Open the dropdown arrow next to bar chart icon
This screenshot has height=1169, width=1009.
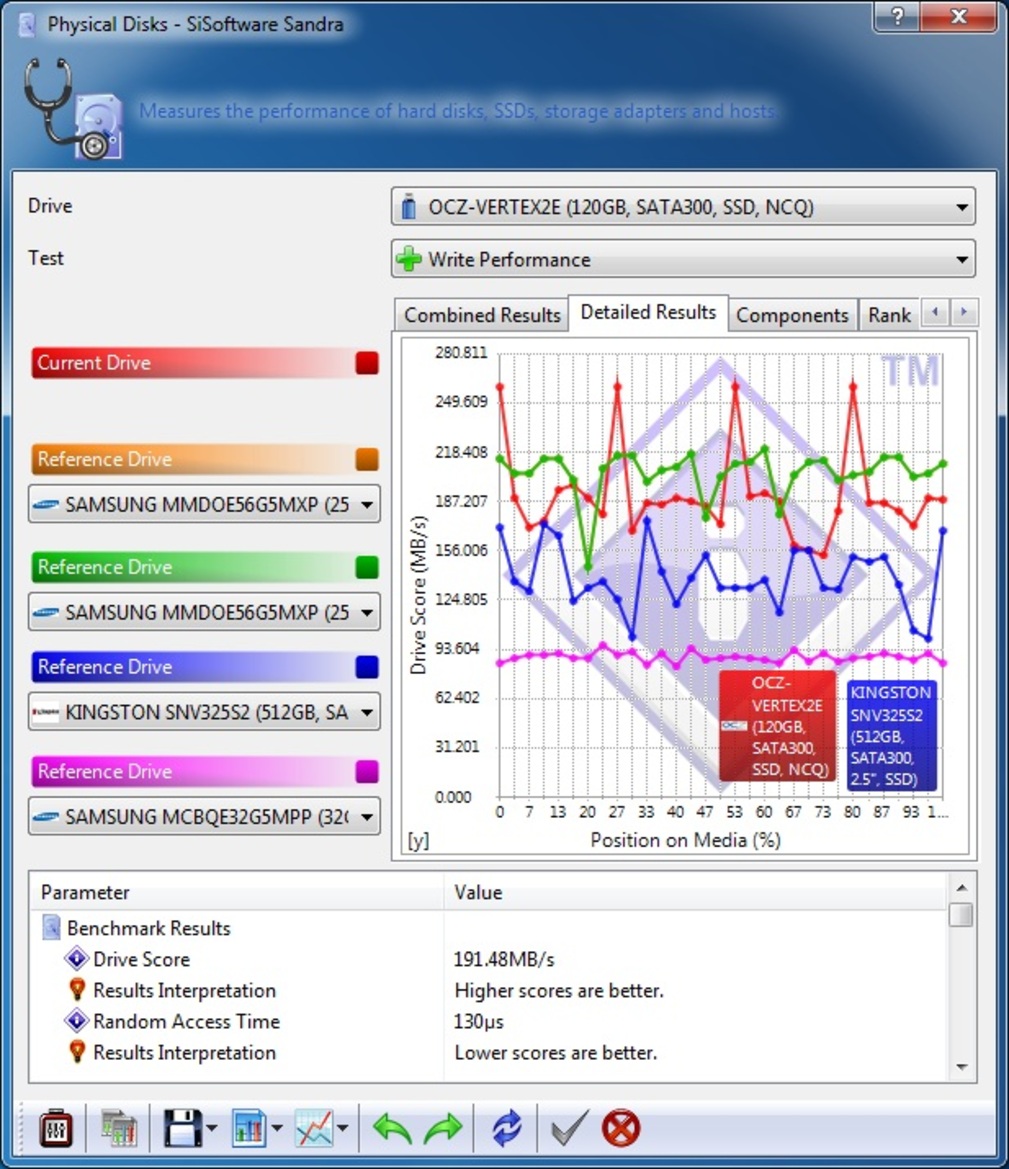coord(277,1128)
